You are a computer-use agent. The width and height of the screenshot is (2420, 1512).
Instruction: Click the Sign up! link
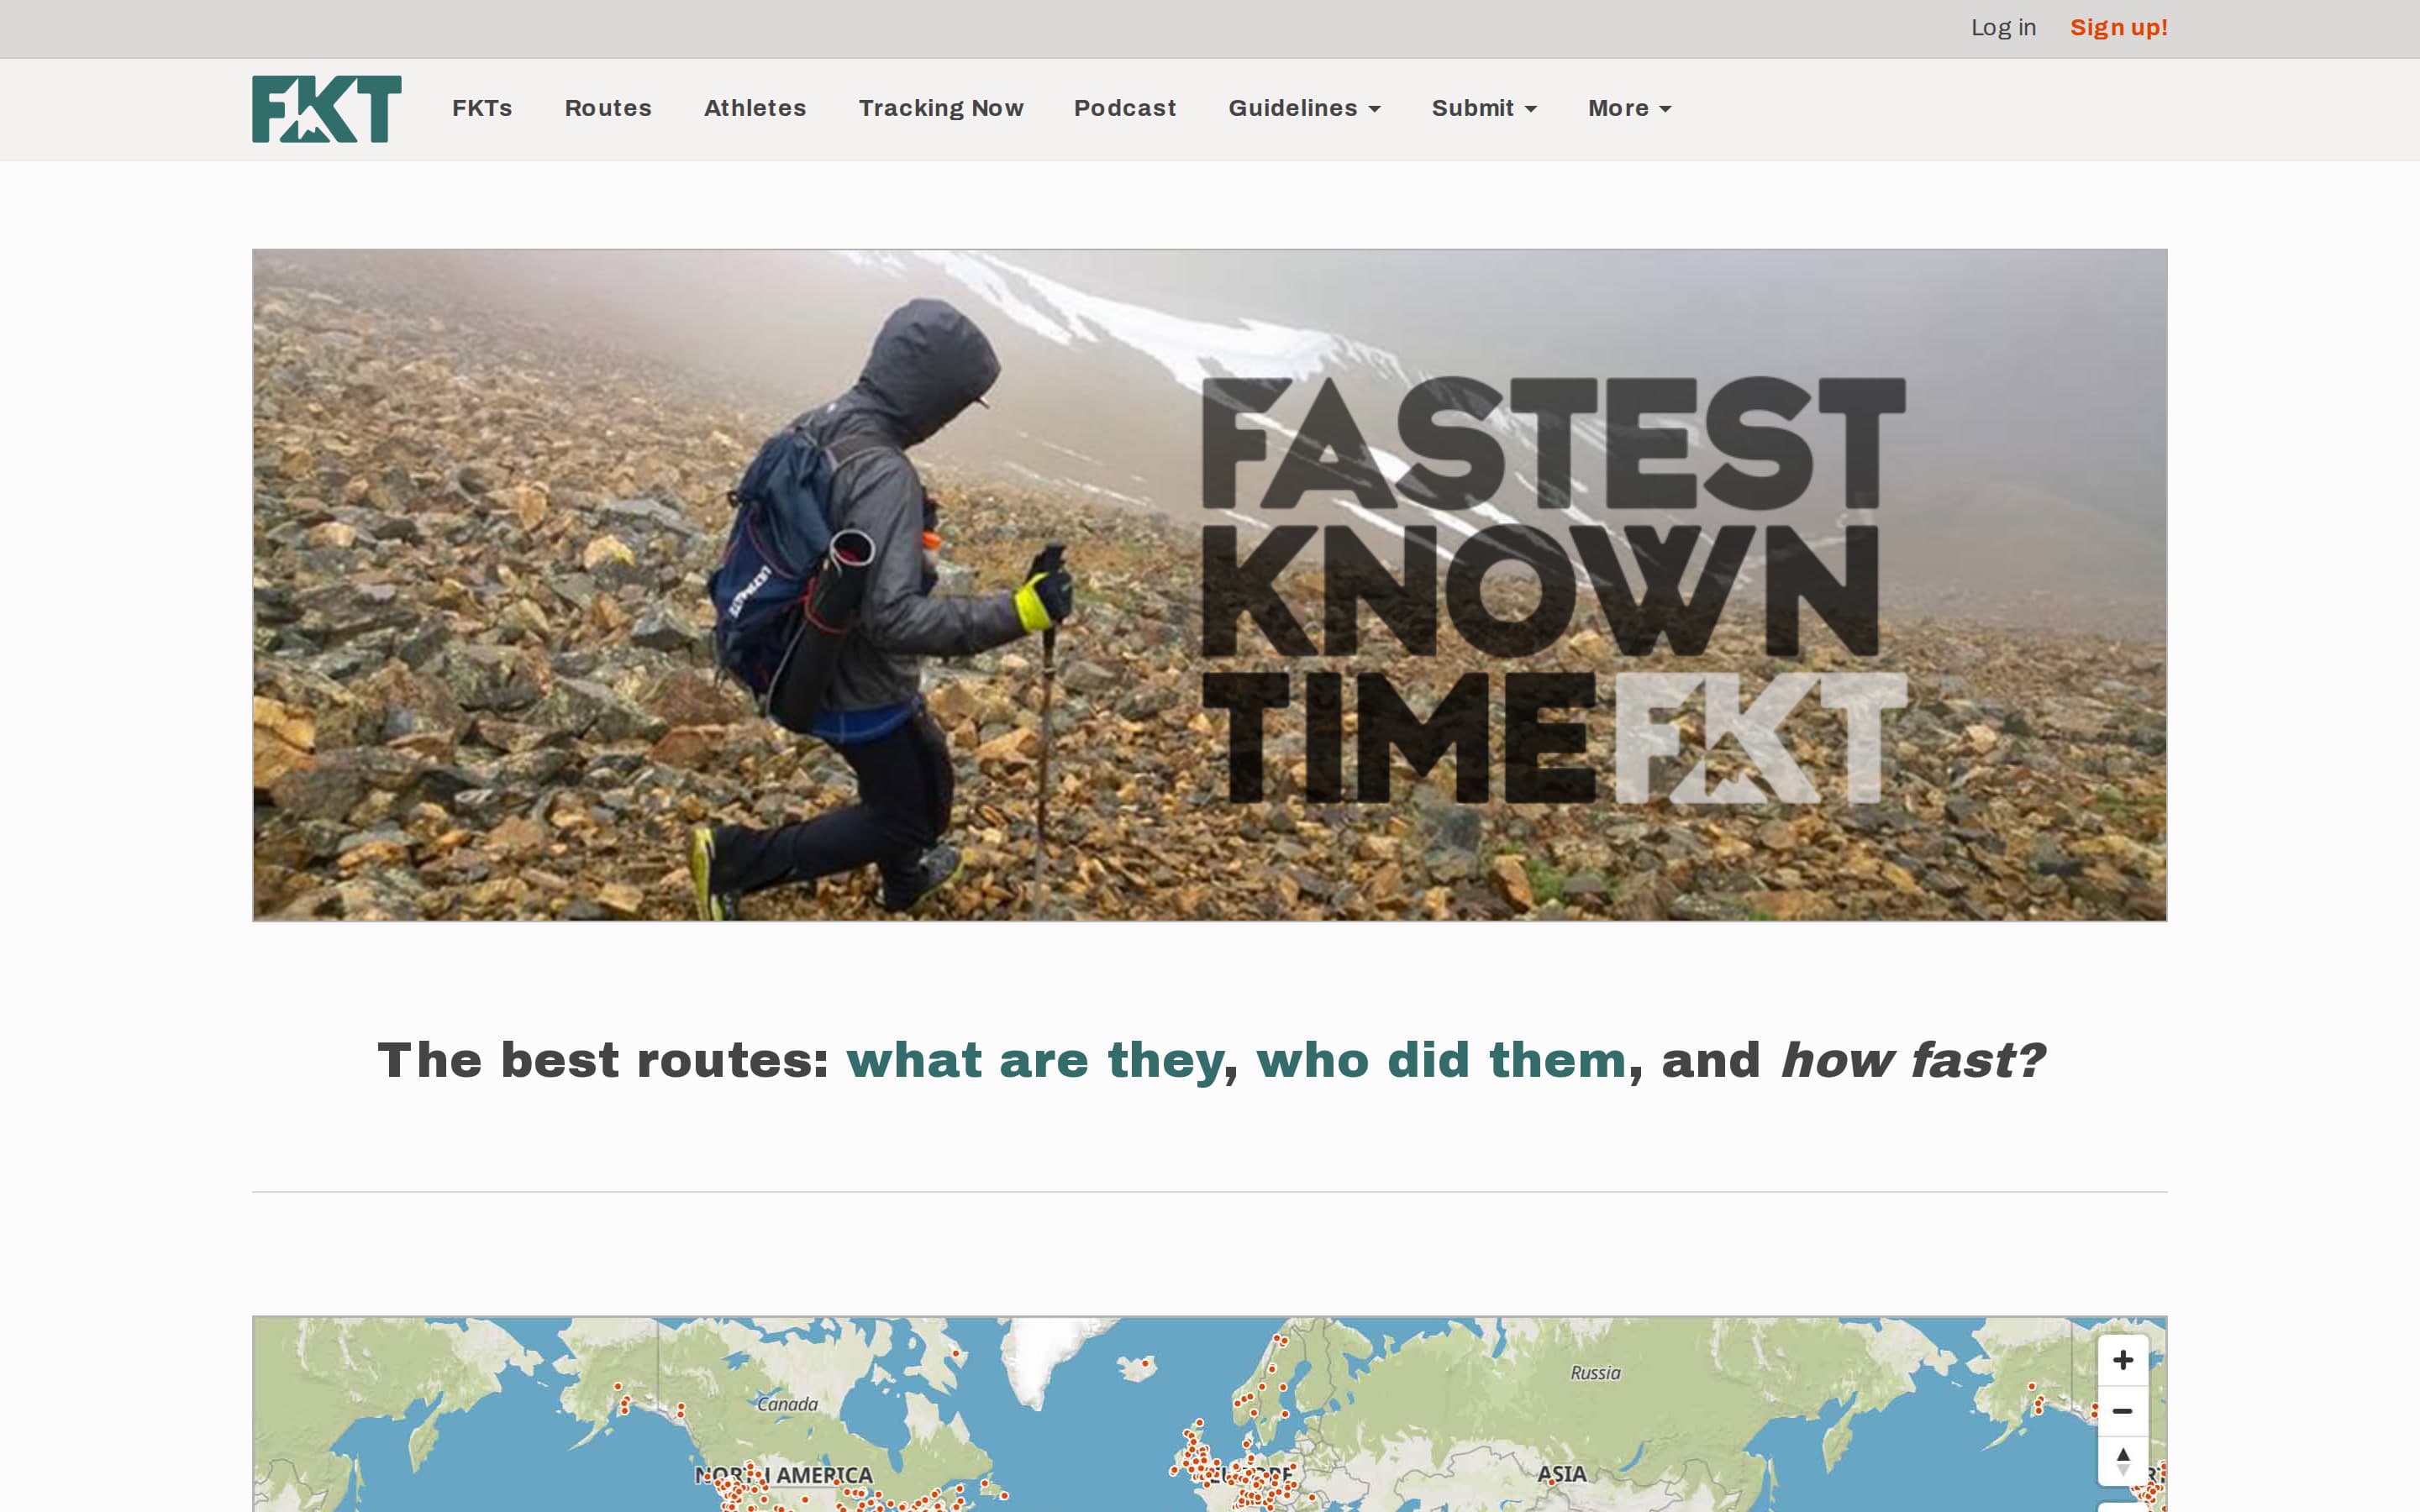click(2119, 28)
